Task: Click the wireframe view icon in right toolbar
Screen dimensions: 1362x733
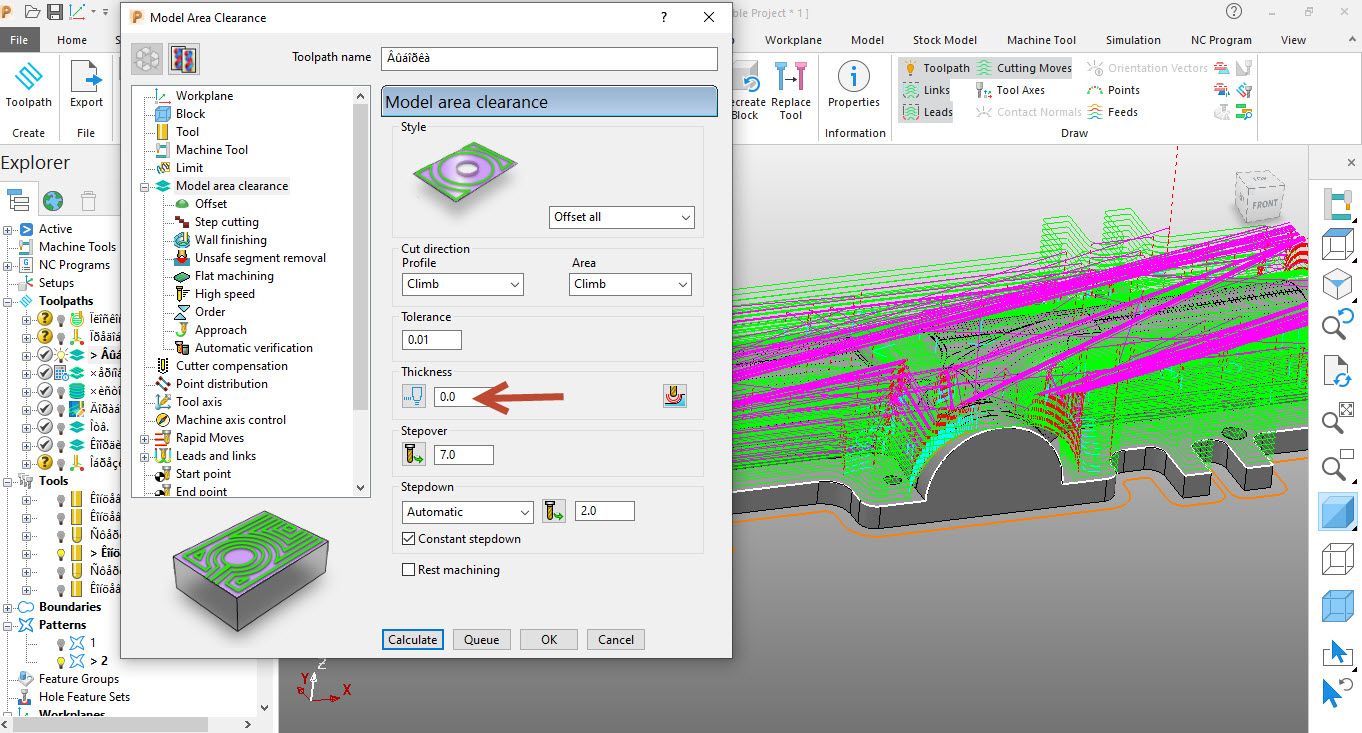Action: click(1337, 558)
